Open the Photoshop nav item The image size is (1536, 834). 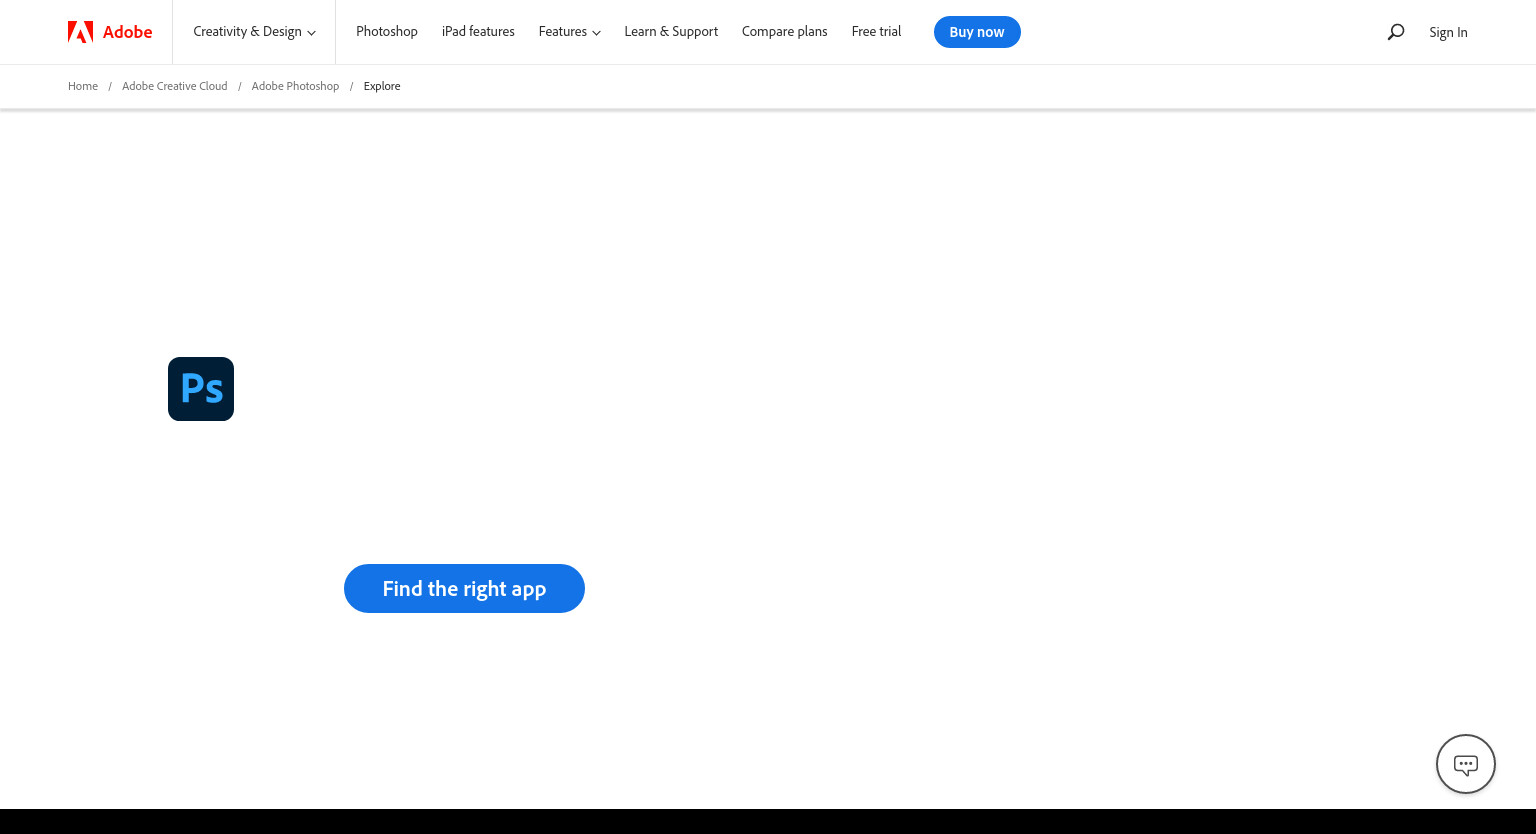[387, 32]
